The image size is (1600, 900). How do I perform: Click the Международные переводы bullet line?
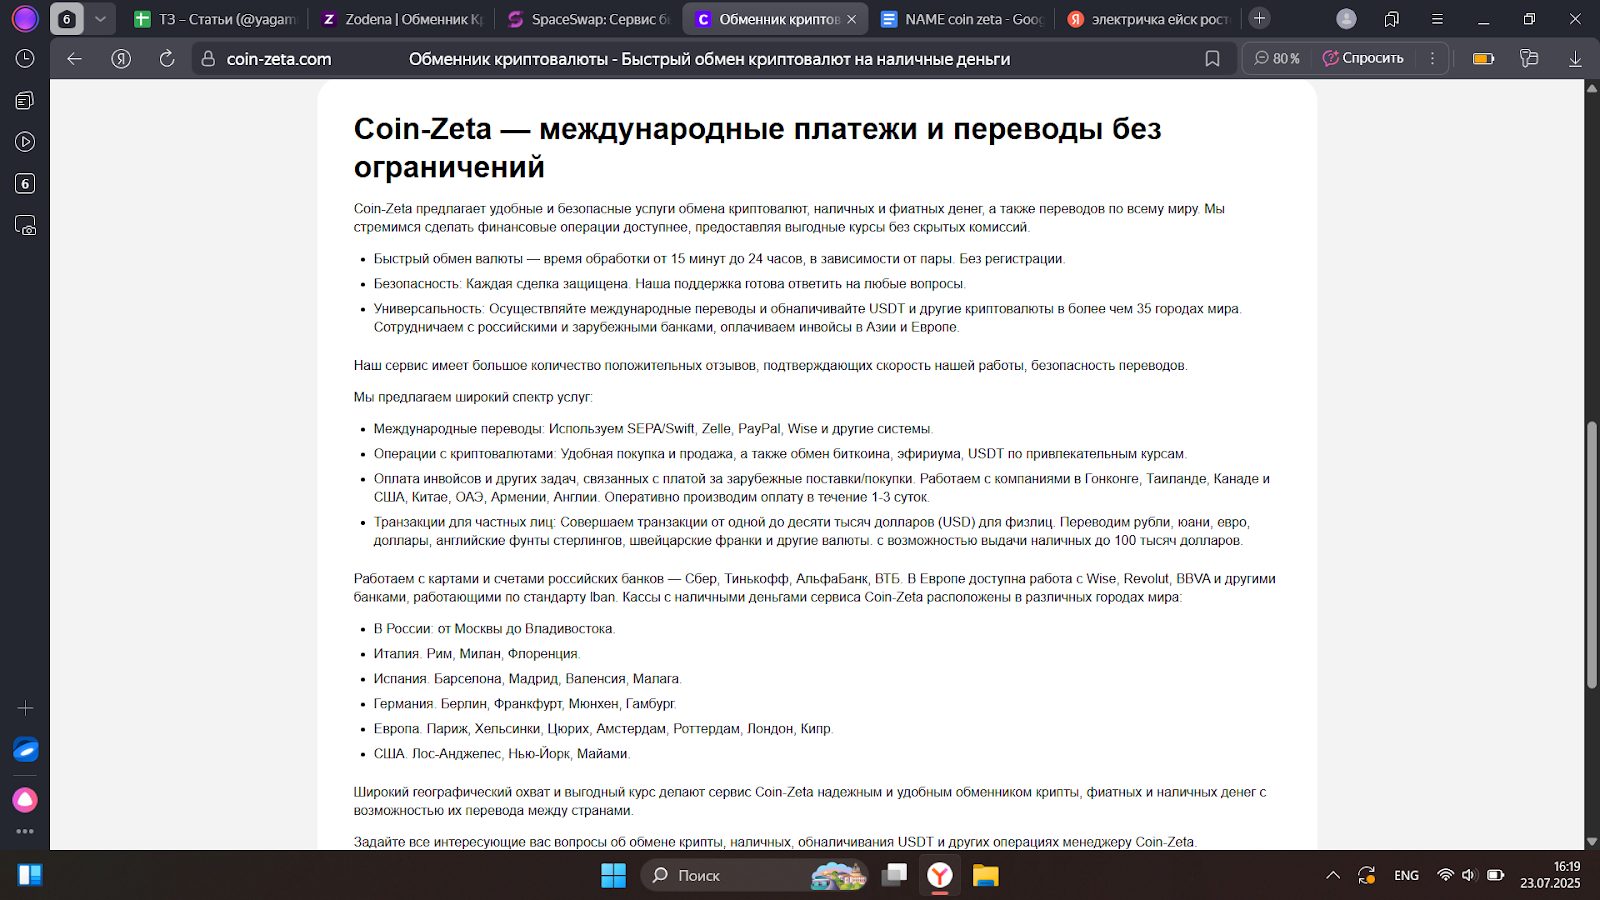(653, 429)
